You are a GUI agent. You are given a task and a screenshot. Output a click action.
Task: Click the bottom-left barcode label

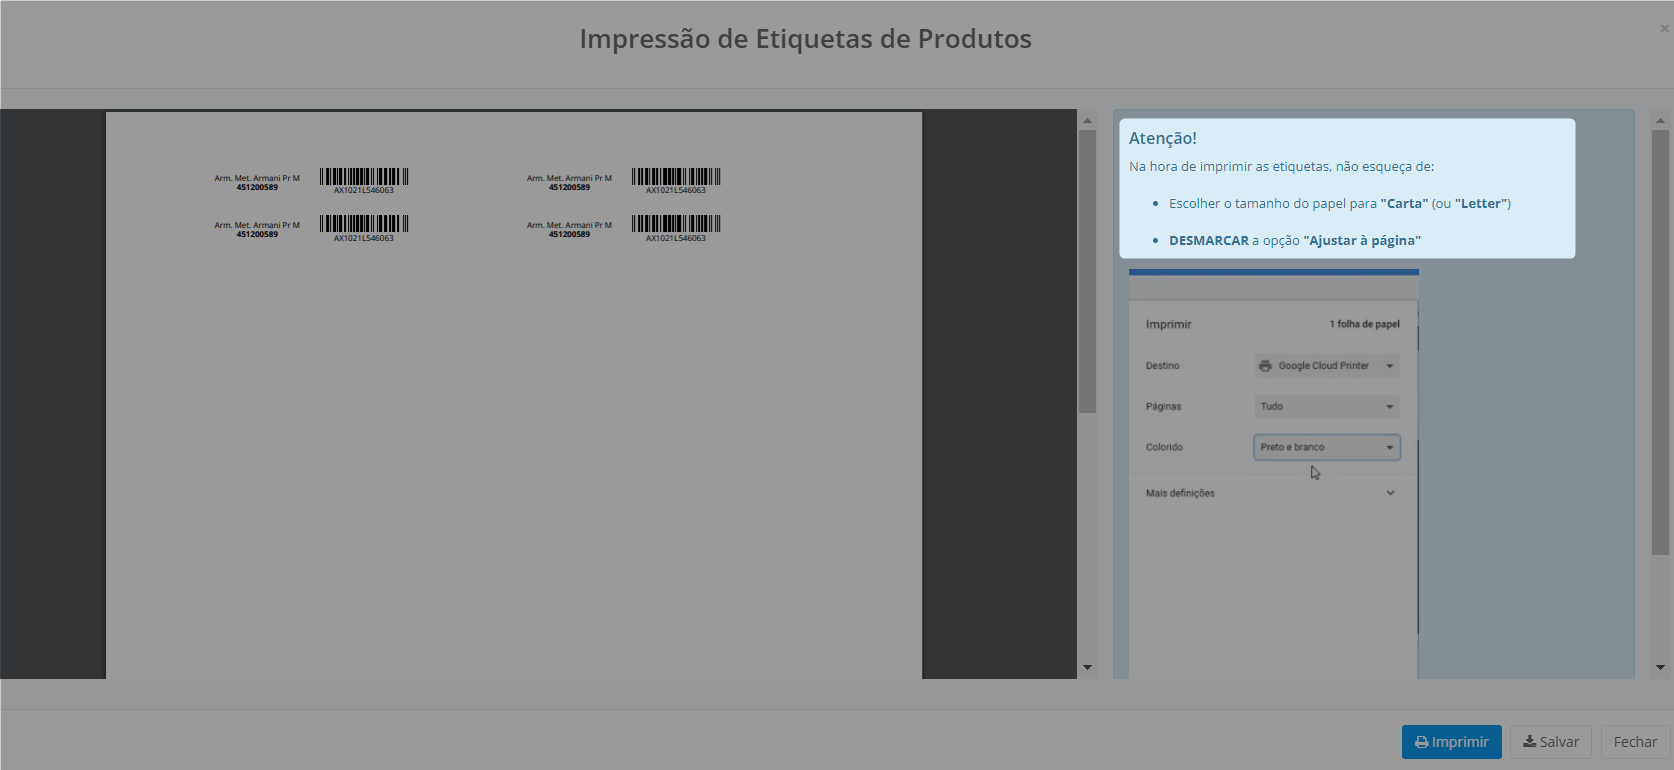click(x=364, y=227)
